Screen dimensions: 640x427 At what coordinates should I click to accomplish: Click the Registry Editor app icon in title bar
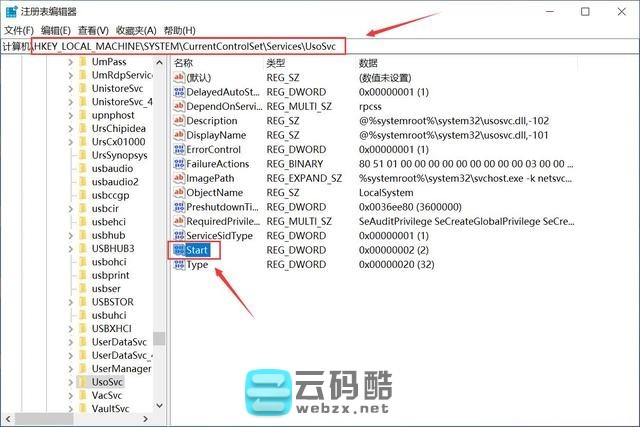point(11,11)
